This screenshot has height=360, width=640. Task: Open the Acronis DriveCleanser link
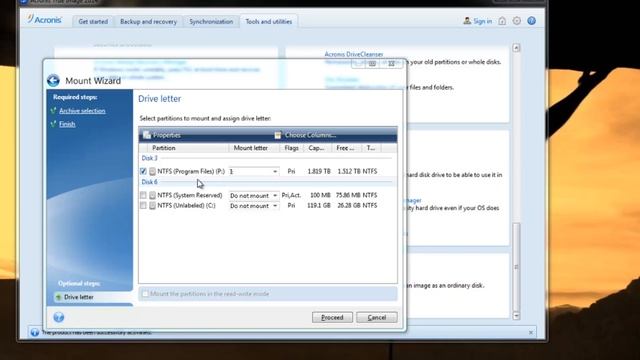pos(353,54)
